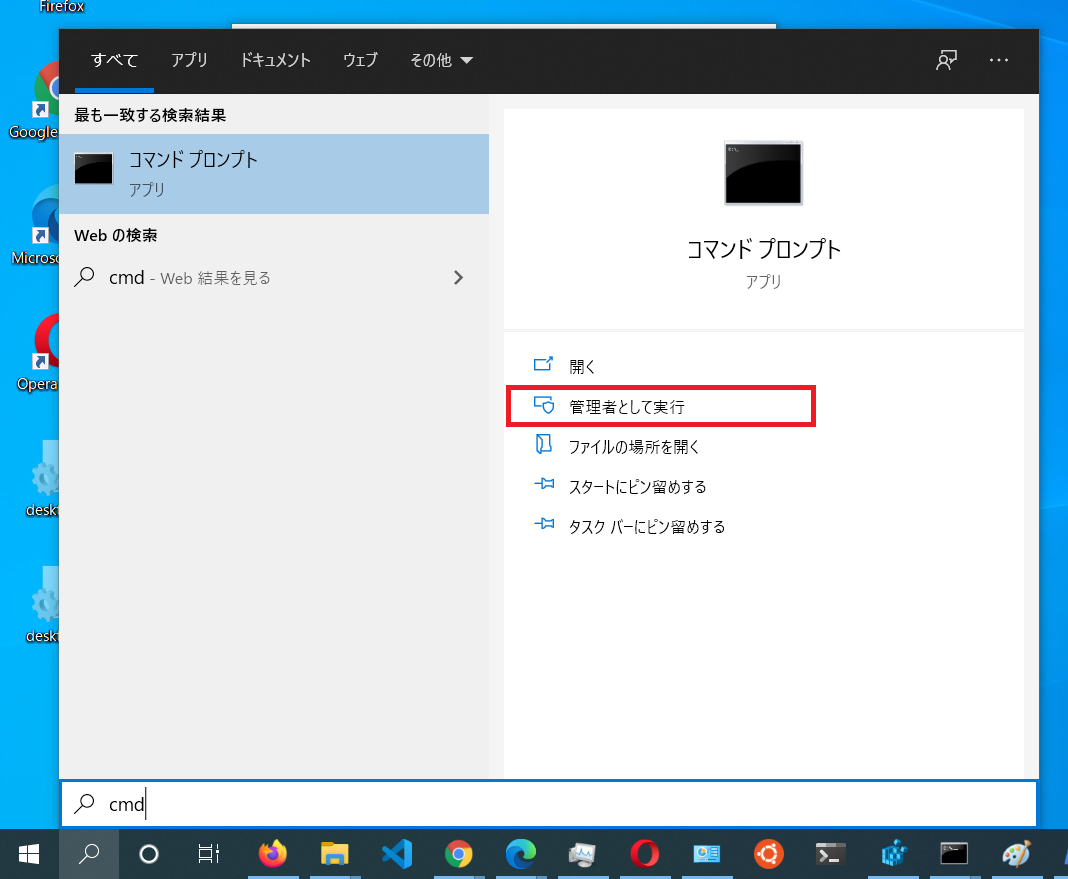Screen dimensions: 1068x879
Task: Click ファイルの場所を開く
Action: click(x=634, y=447)
